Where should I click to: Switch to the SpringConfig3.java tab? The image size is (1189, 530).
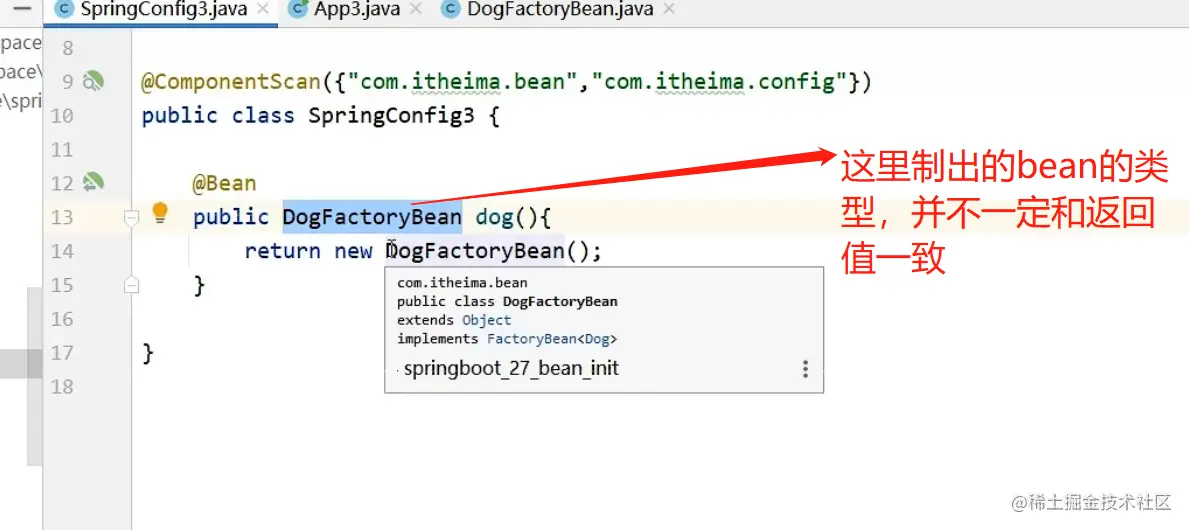click(162, 10)
